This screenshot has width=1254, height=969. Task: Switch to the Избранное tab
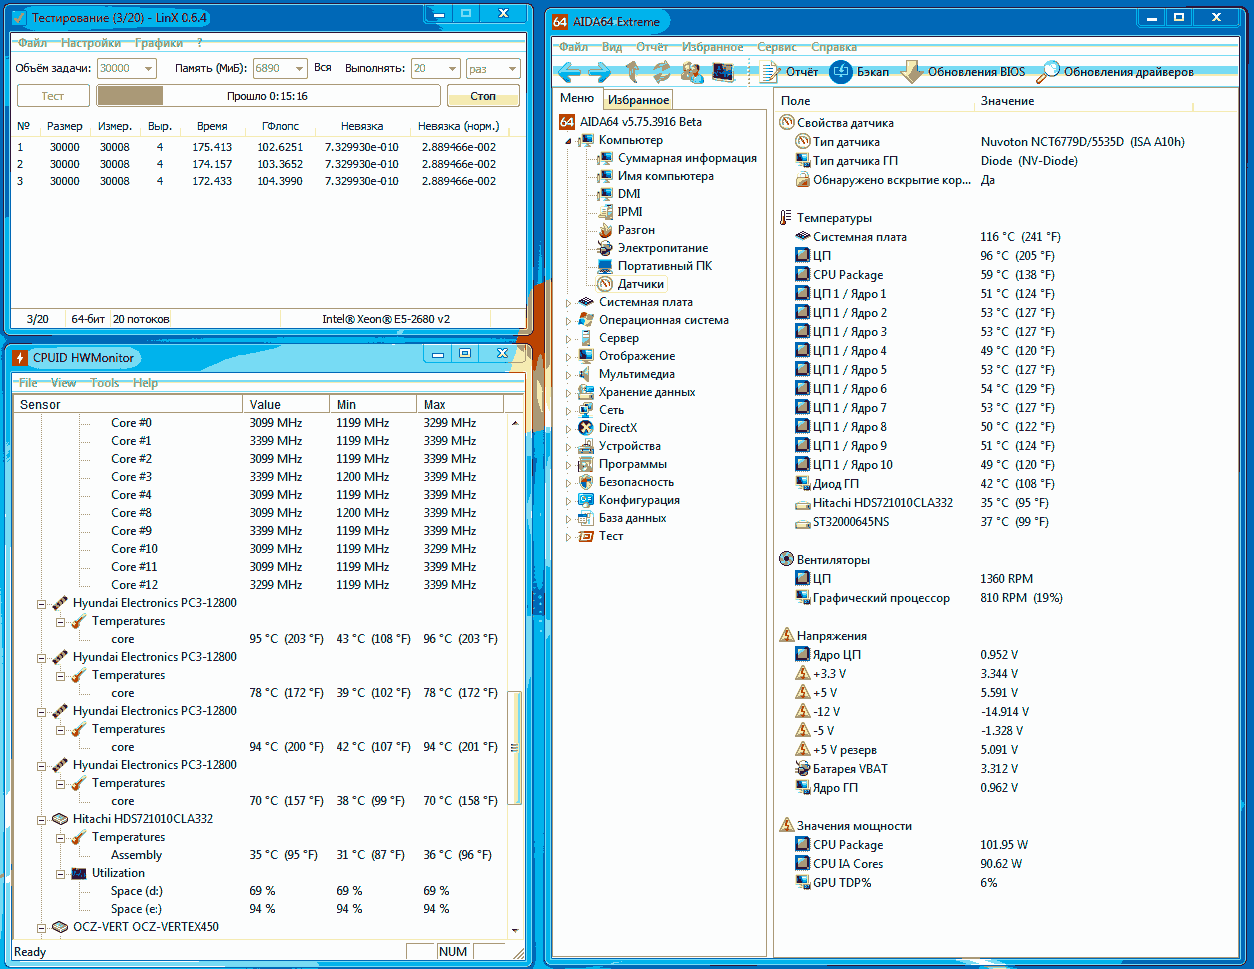point(638,100)
